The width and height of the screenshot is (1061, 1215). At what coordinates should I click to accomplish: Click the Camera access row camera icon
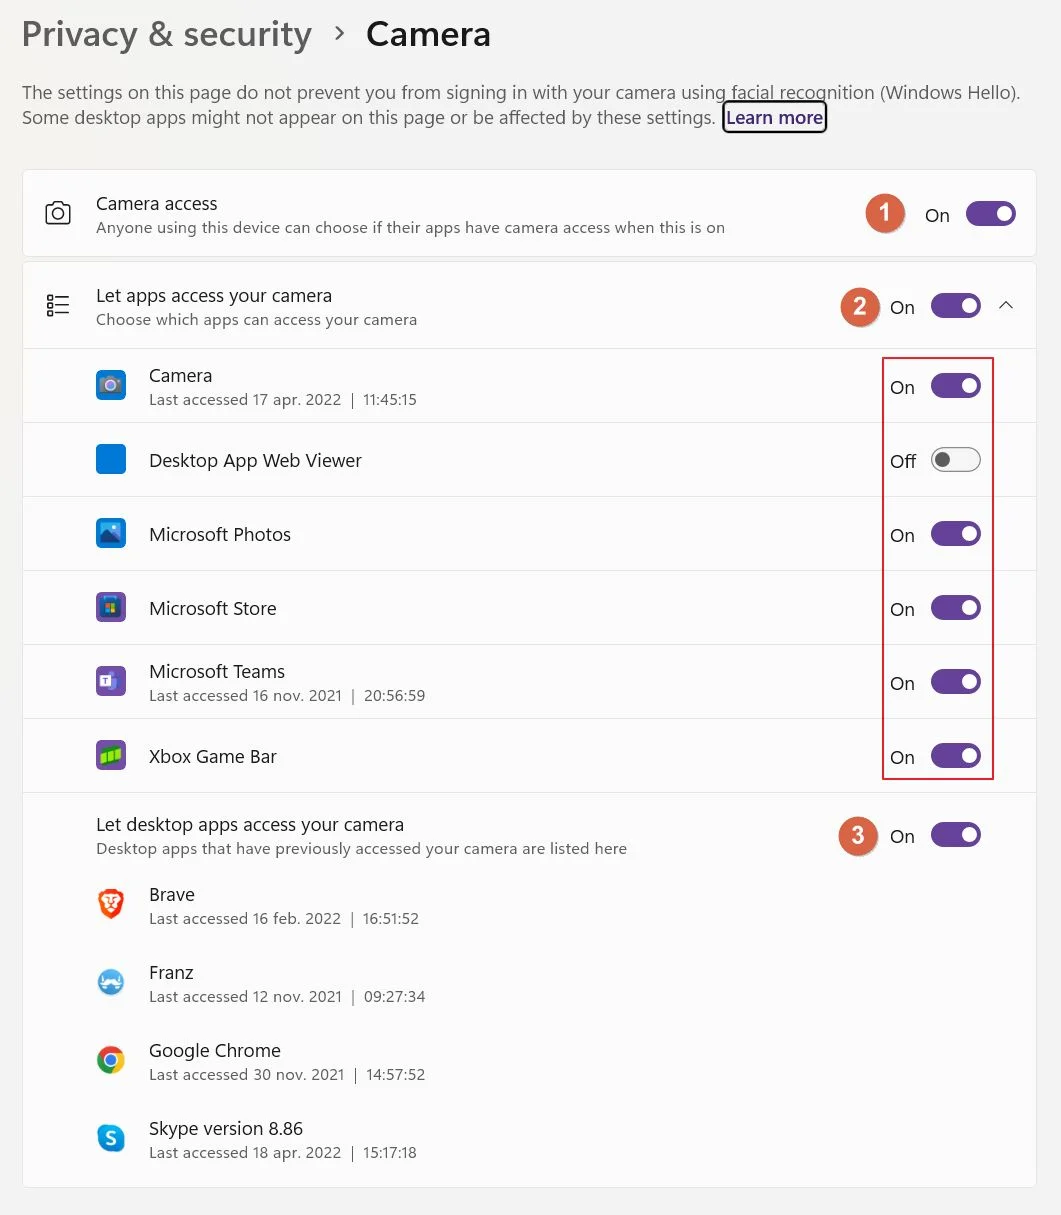(x=58, y=214)
